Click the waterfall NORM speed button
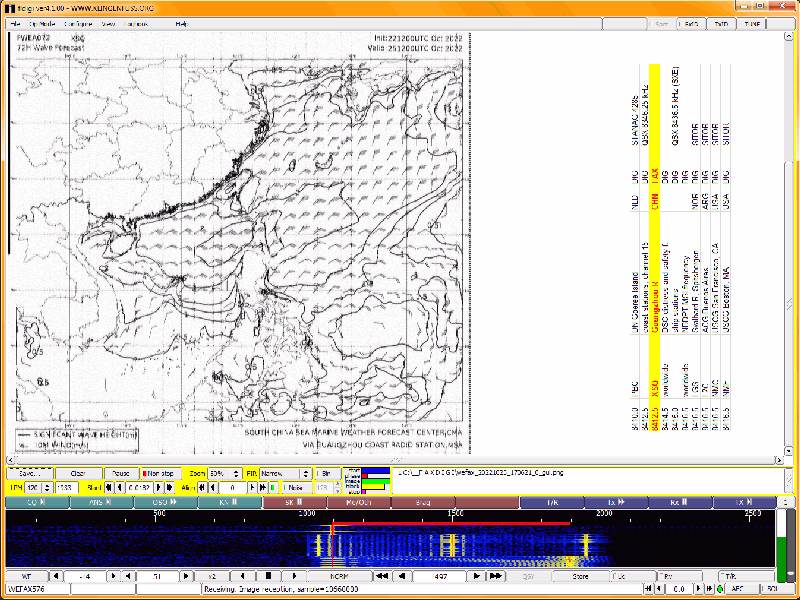The width and height of the screenshot is (800, 600). pos(338,576)
